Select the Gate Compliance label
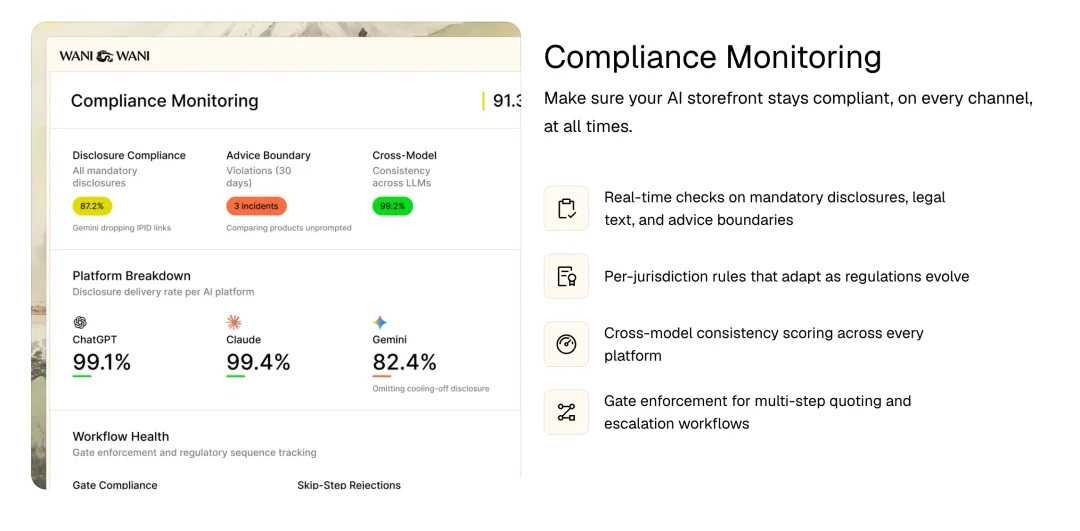Screen dimensions: 1080x531 pos(115,486)
